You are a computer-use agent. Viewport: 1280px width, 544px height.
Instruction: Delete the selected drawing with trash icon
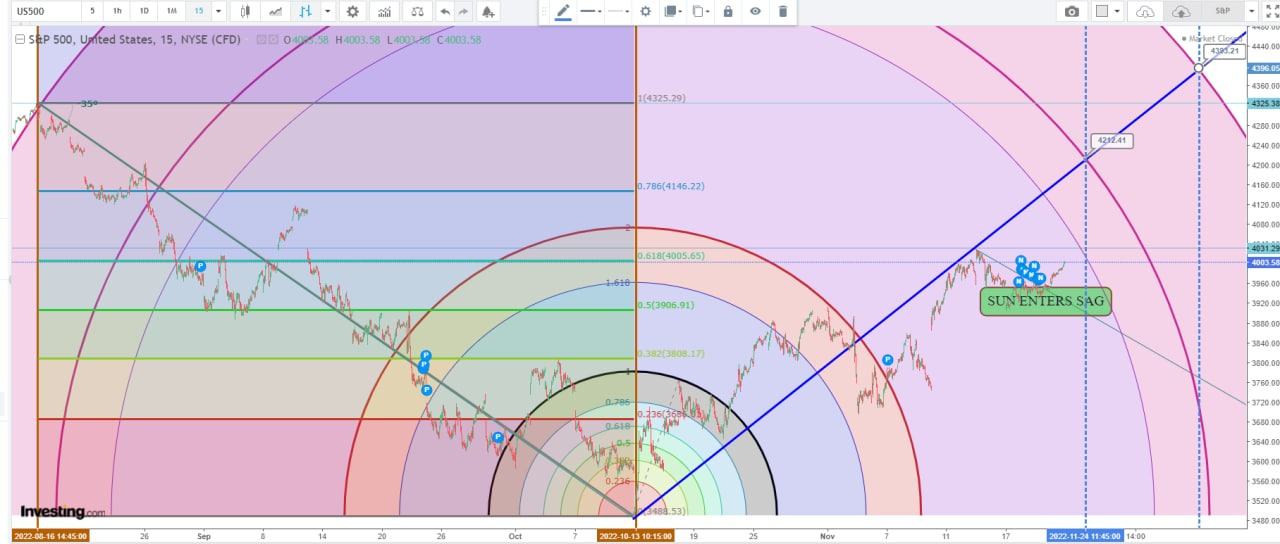pyautogui.click(x=782, y=11)
